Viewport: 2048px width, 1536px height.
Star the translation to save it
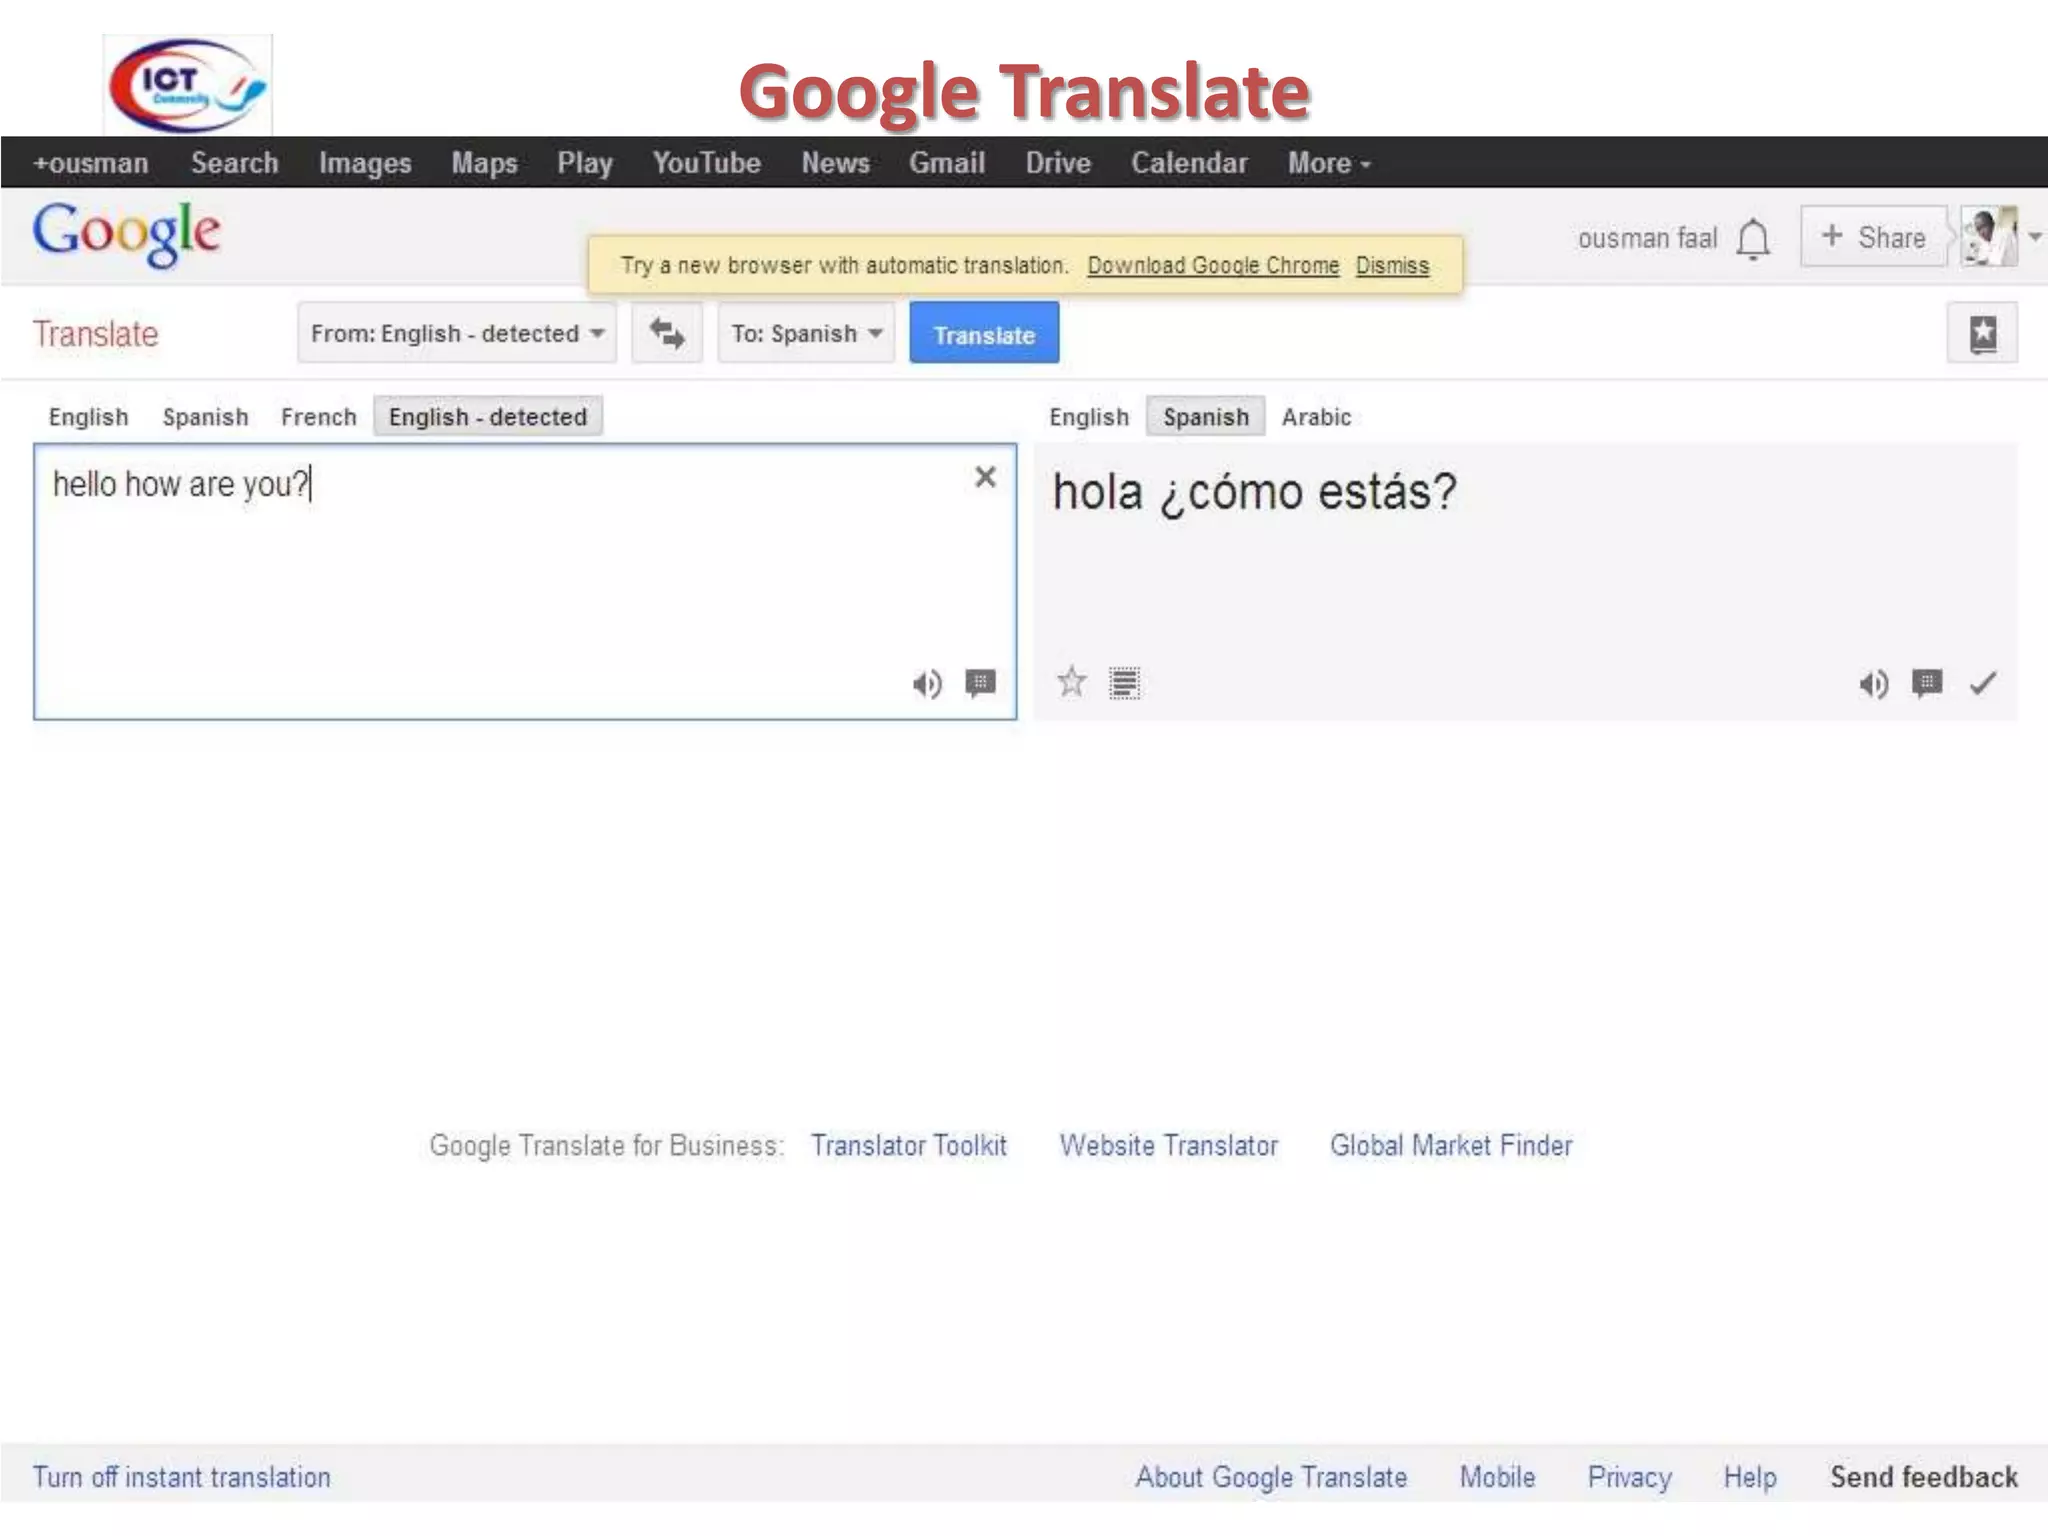tap(1071, 682)
